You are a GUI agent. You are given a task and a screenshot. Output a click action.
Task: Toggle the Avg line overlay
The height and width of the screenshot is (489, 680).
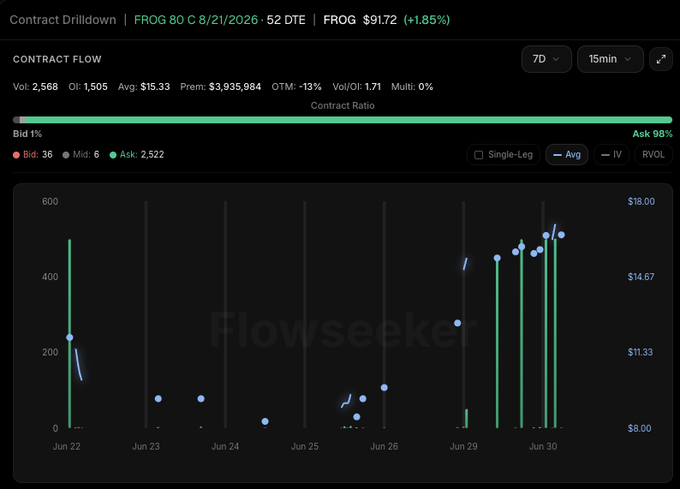pos(567,155)
